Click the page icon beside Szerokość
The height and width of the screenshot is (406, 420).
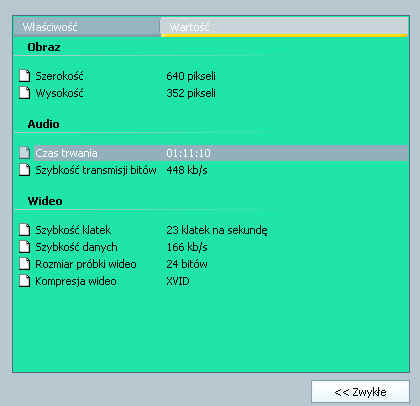(25, 76)
